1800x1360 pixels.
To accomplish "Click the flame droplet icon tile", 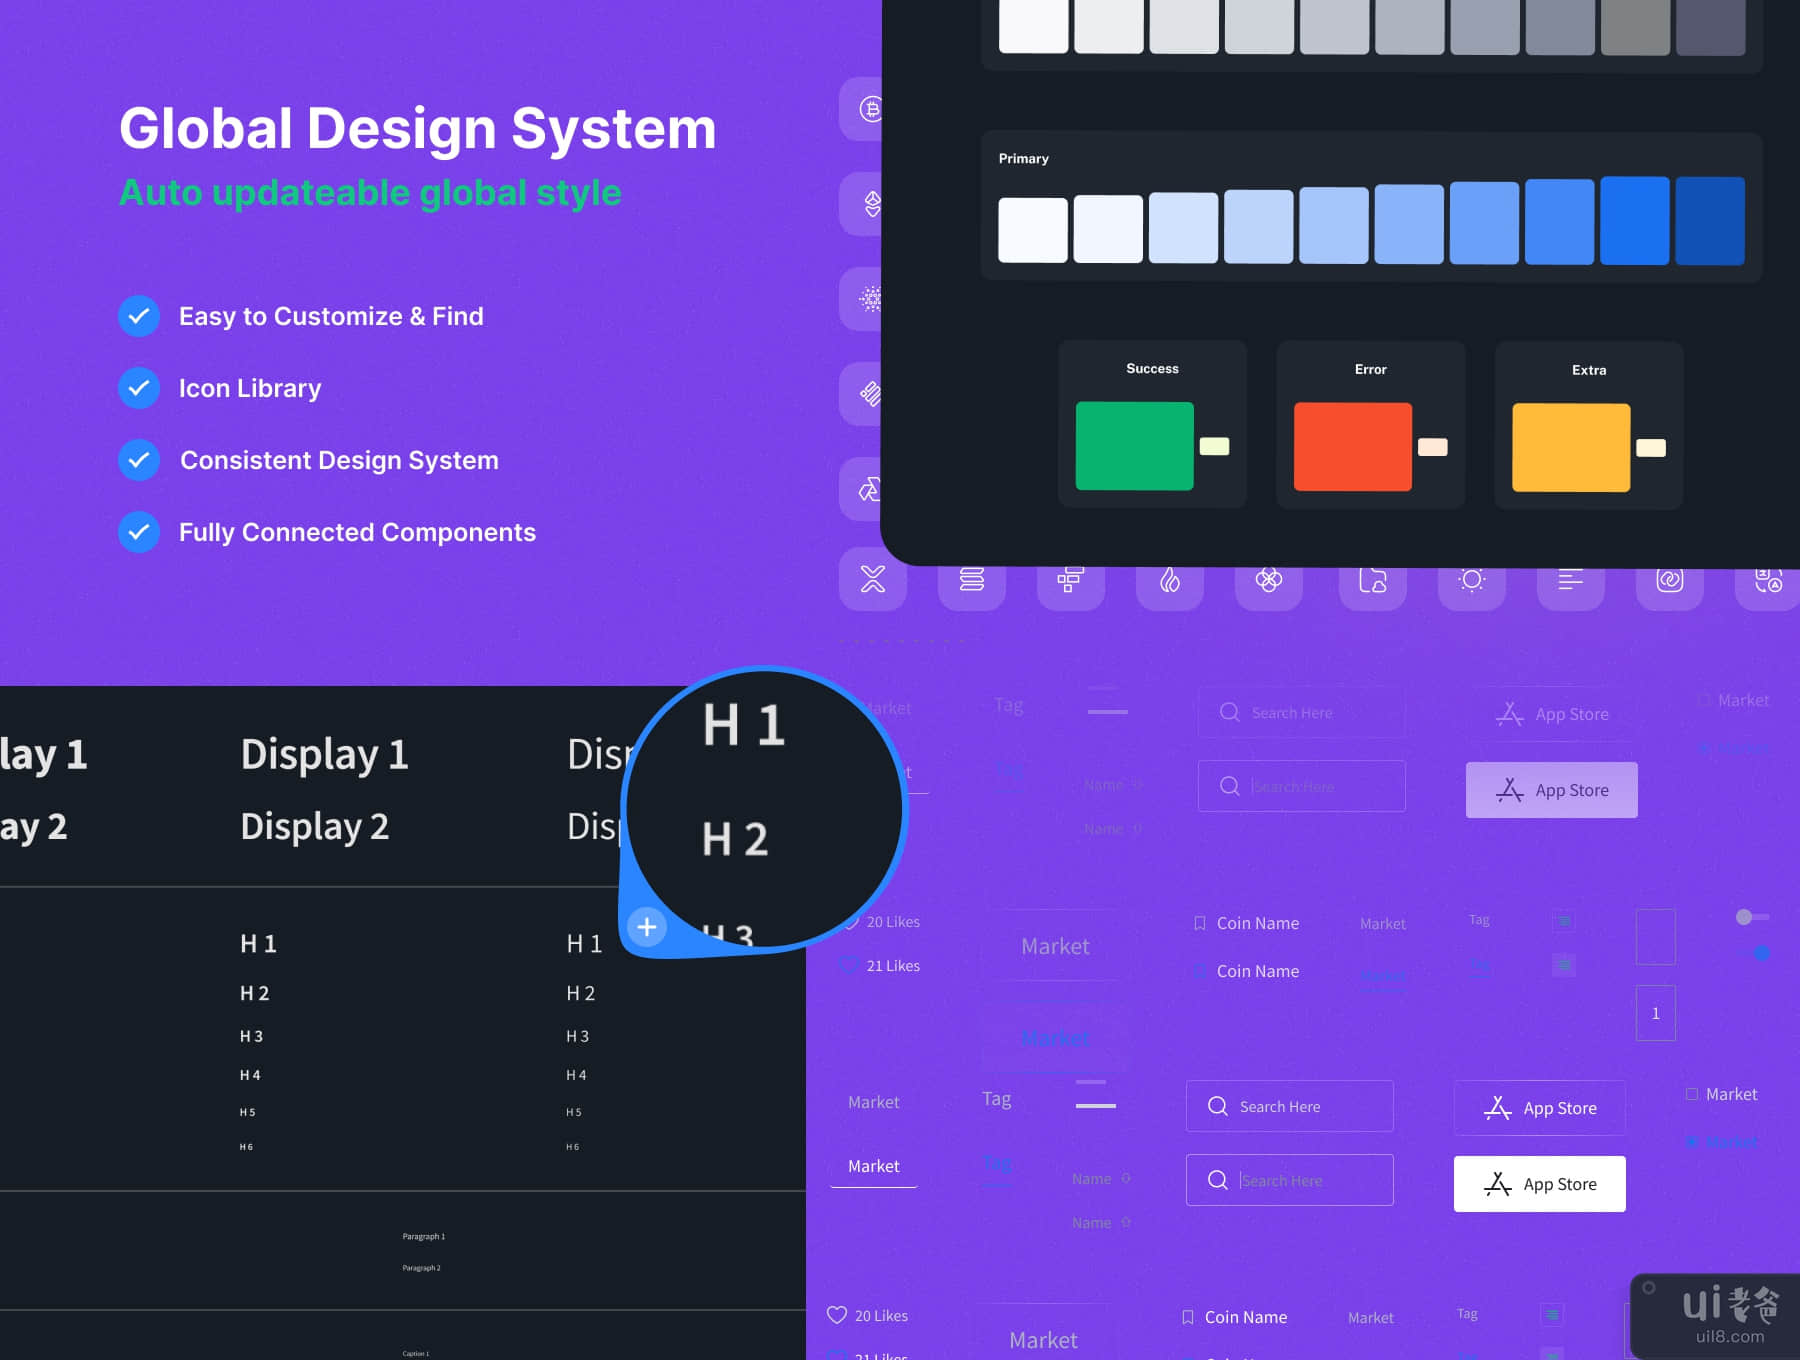I will [x=1169, y=580].
